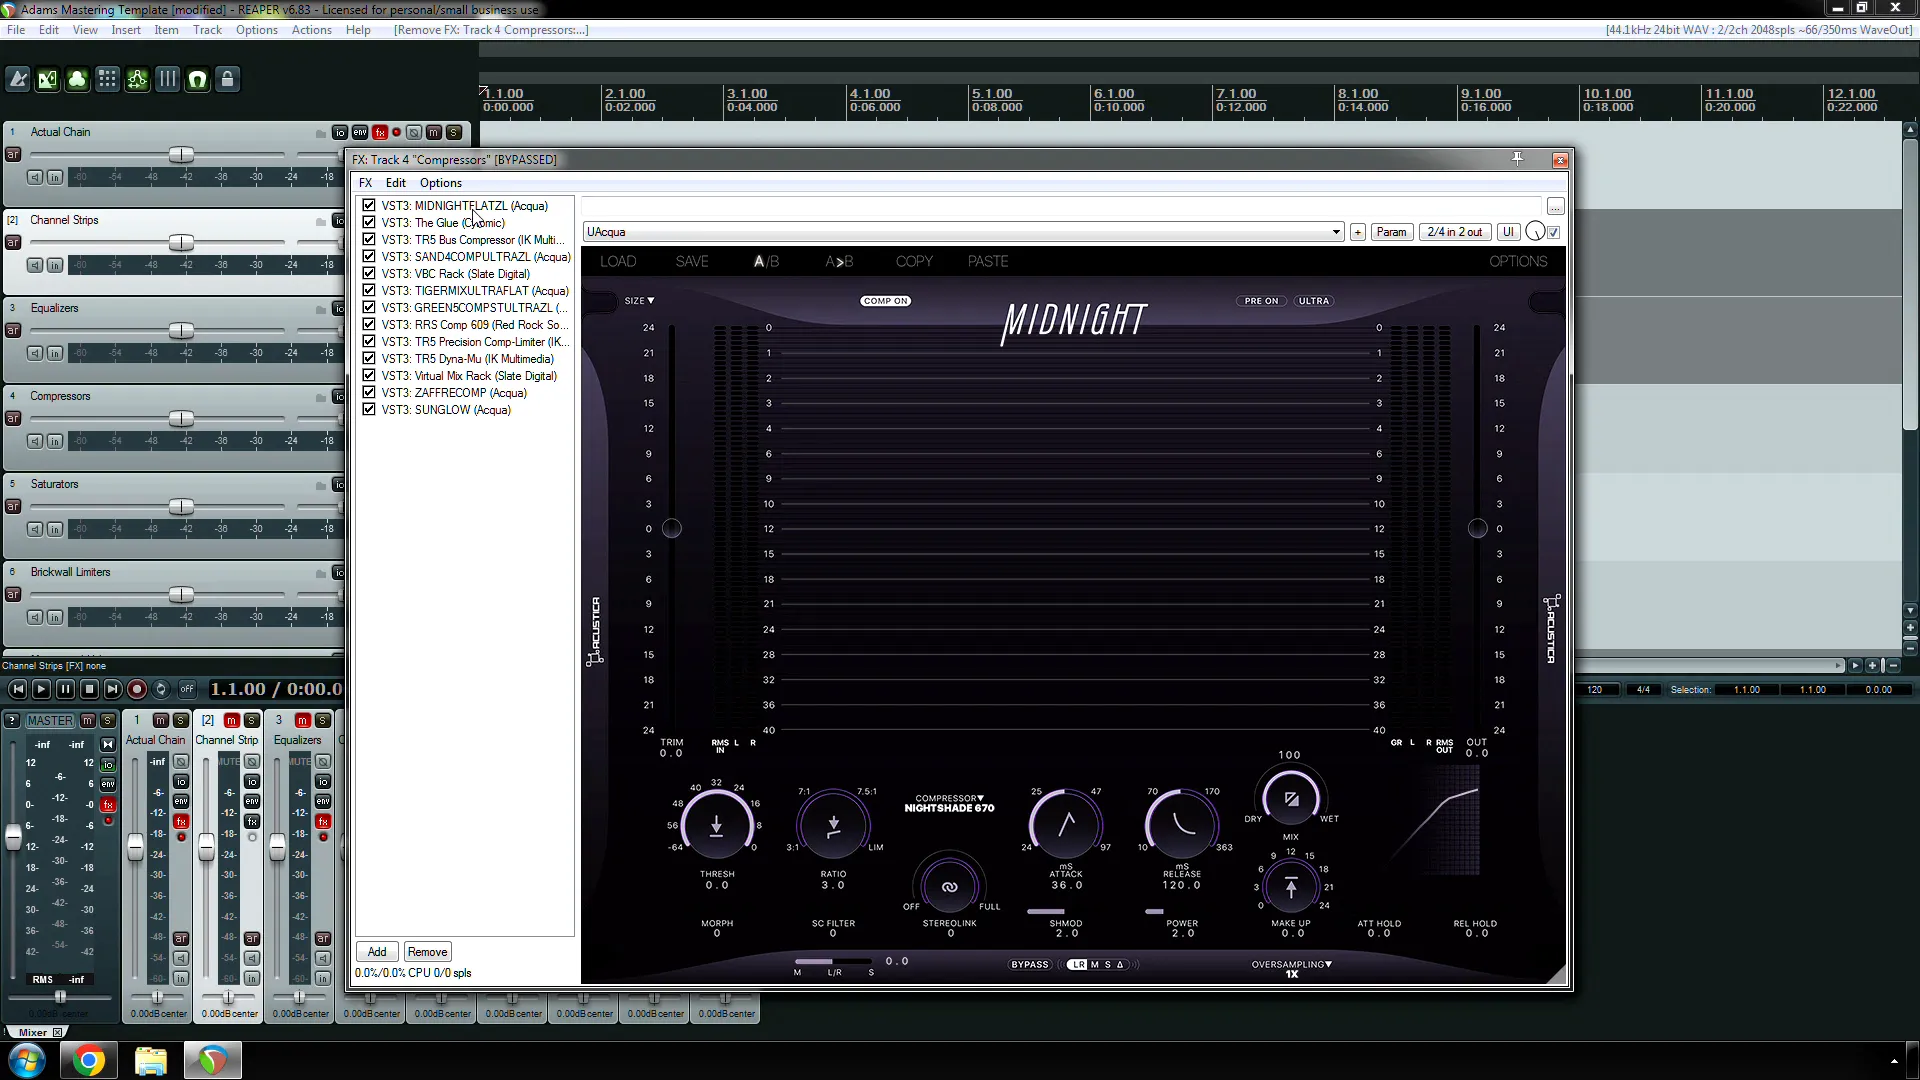Toggle the plugin bypass checkbox beside the UI button
The height and width of the screenshot is (1080, 1920).
1553,232
